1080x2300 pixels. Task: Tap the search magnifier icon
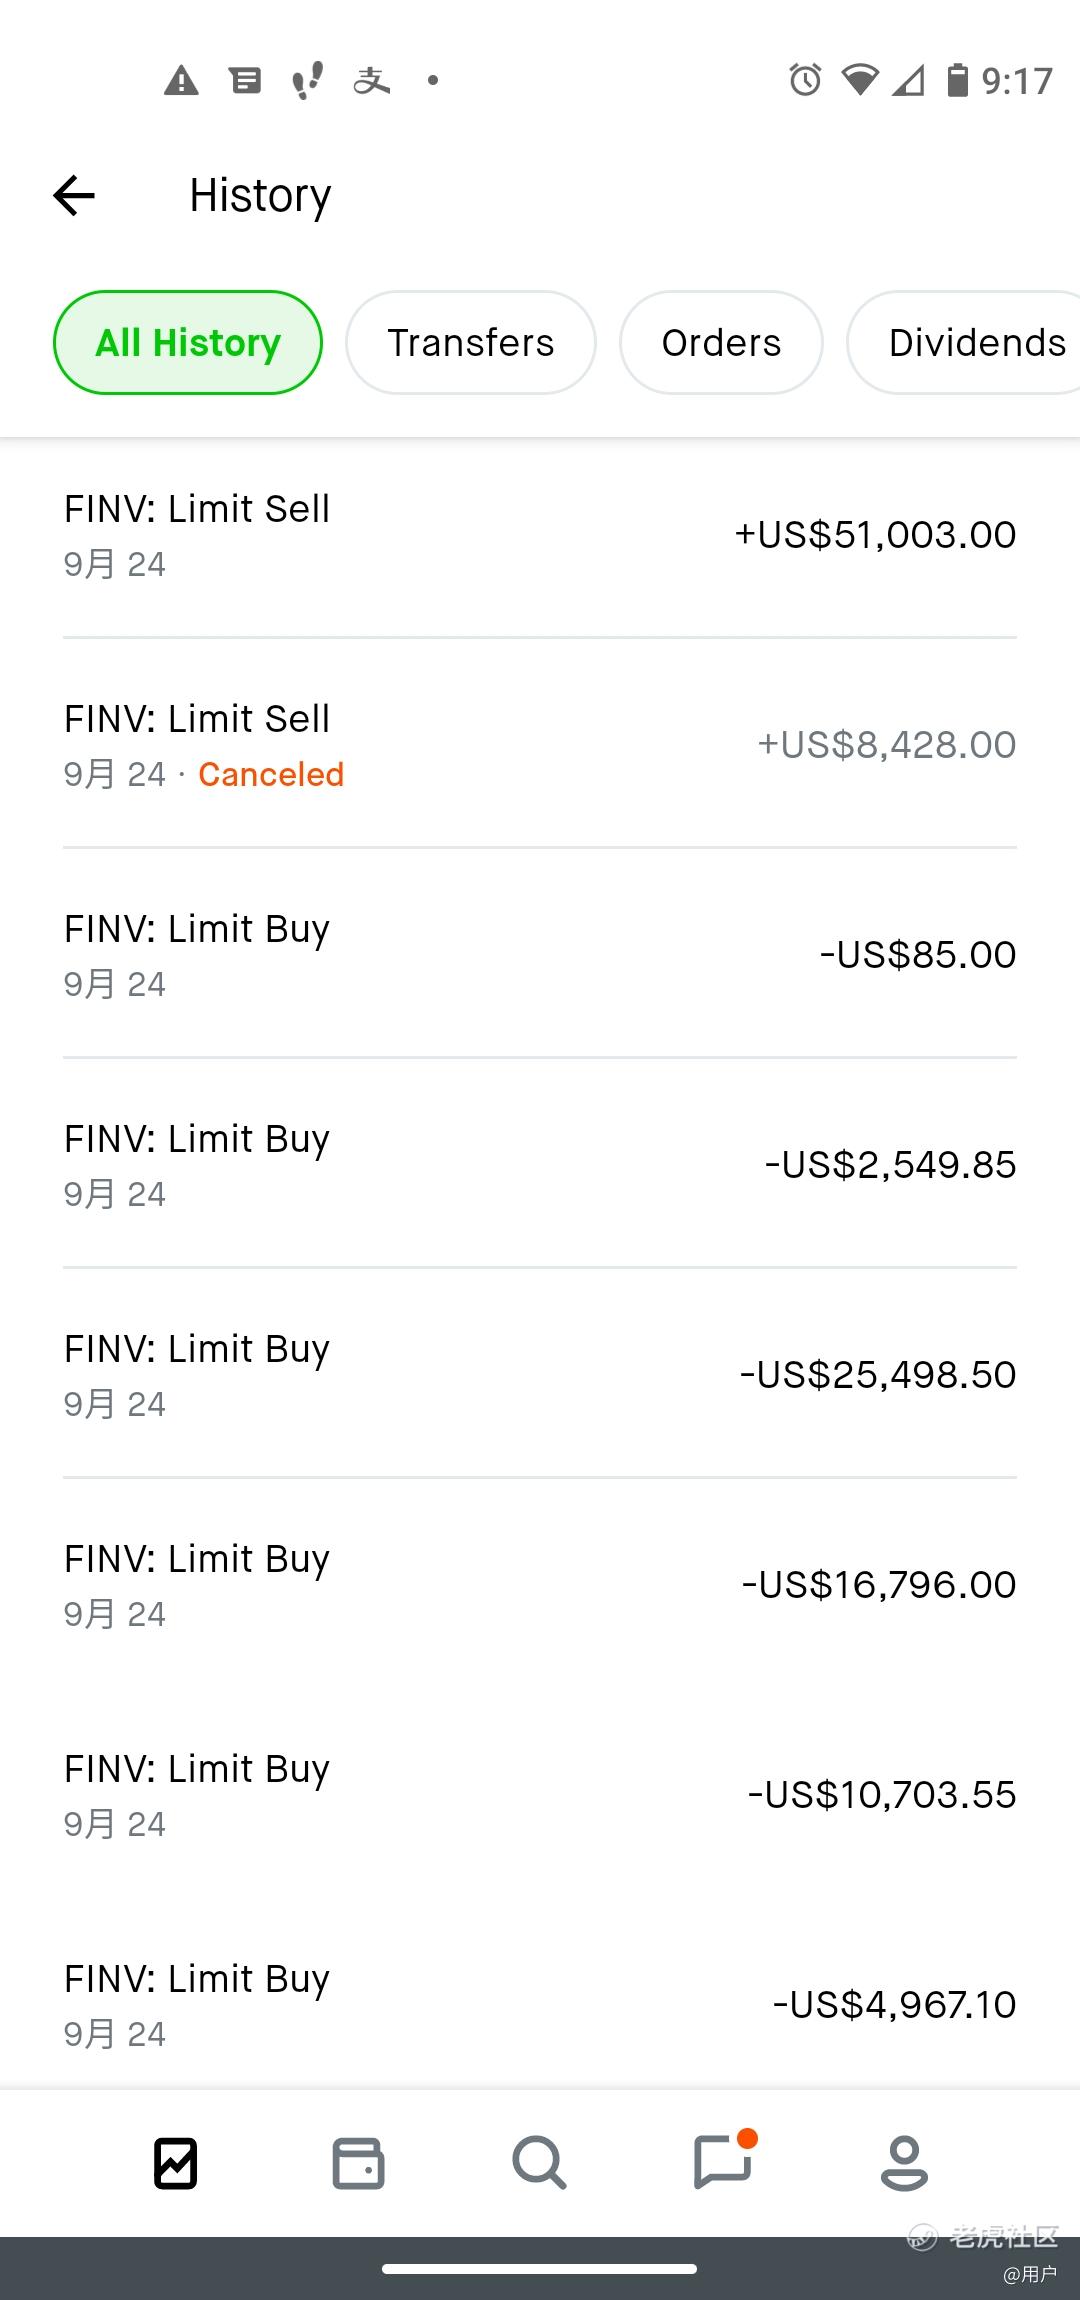click(x=539, y=2164)
